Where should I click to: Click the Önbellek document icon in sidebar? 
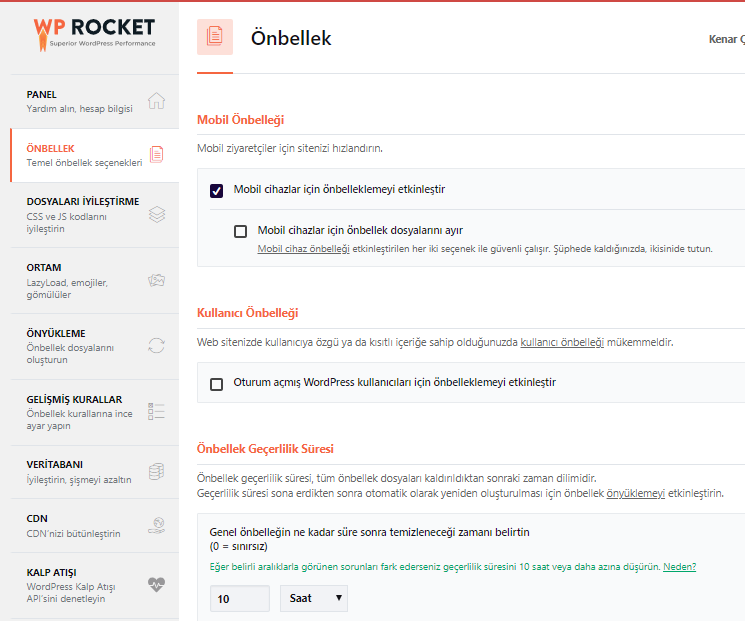click(157, 154)
